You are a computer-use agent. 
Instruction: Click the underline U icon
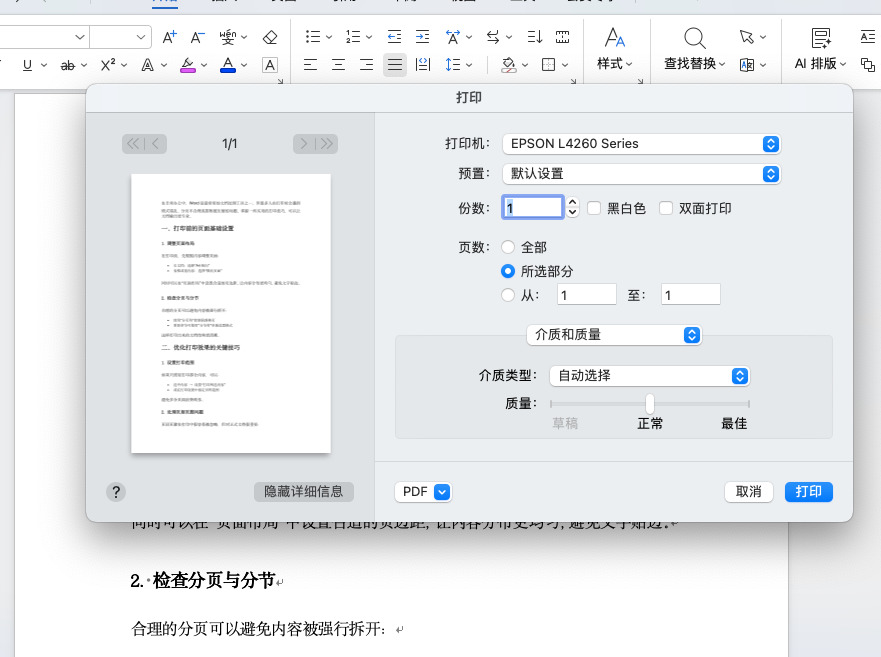point(27,65)
